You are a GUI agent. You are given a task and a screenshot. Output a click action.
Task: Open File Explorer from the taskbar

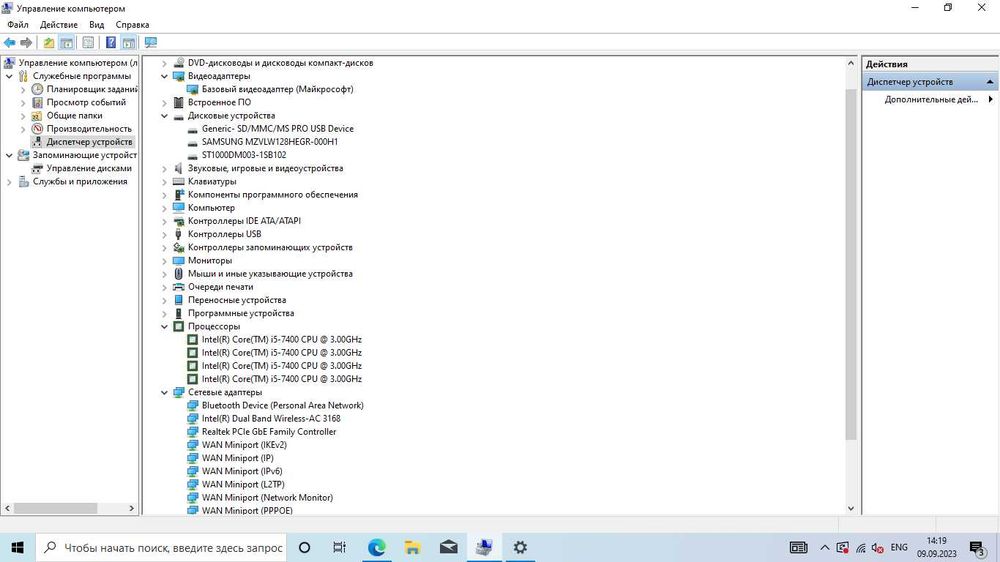pyautogui.click(x=413, y=547)
